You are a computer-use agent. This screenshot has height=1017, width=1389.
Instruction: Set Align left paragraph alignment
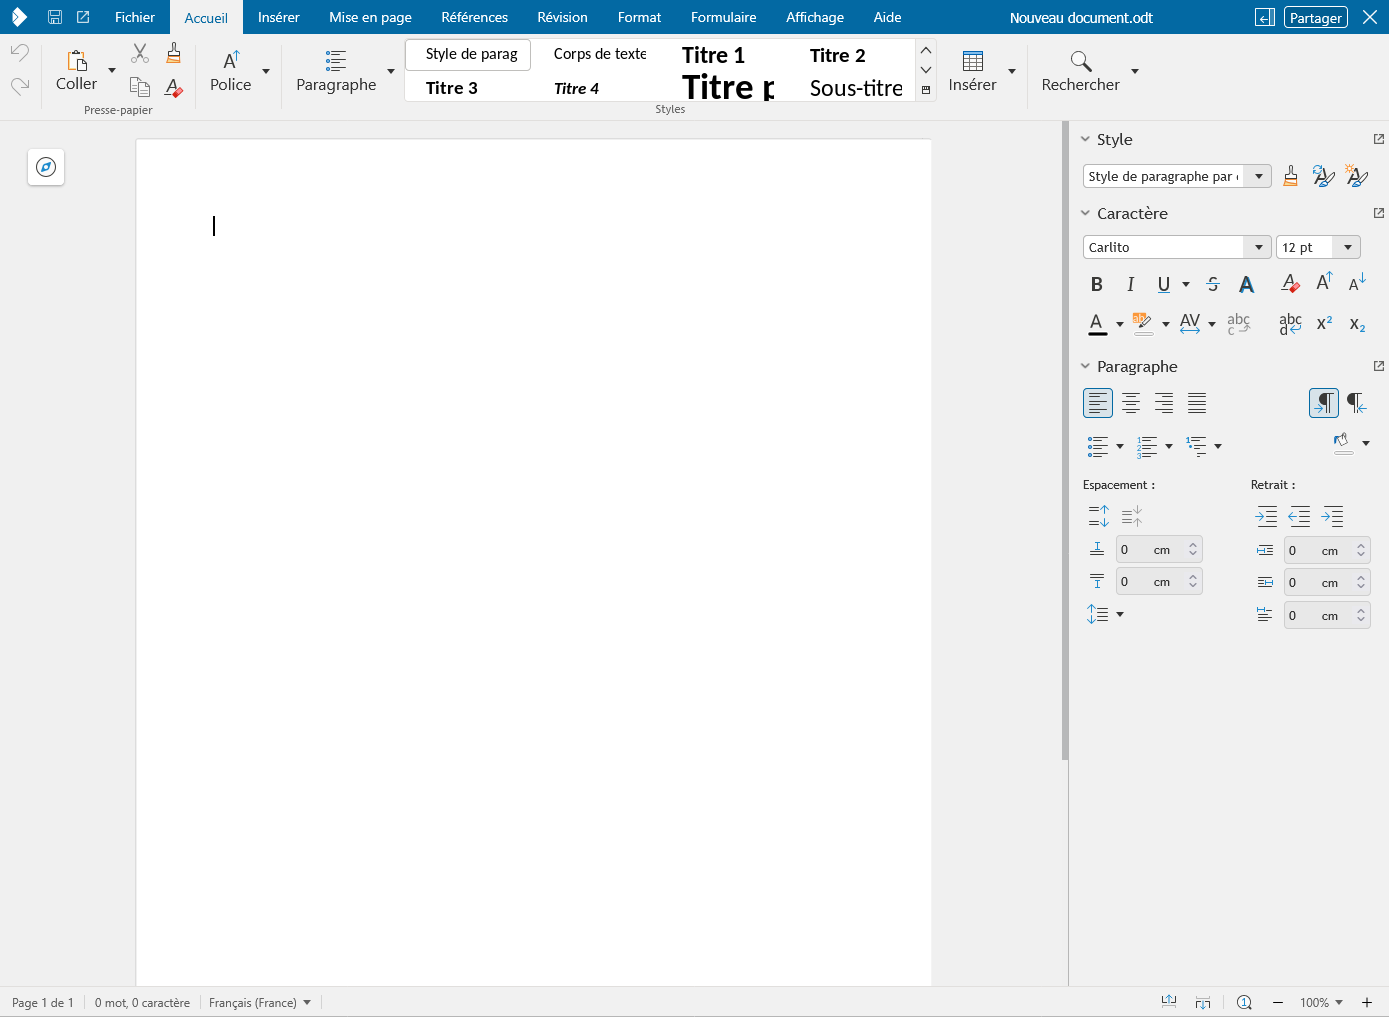click(x=1098, y=403)
